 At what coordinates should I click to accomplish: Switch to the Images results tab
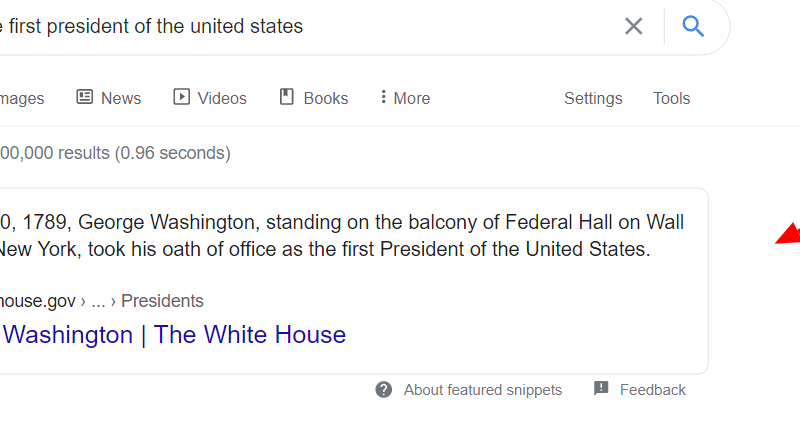pos(22,98)
